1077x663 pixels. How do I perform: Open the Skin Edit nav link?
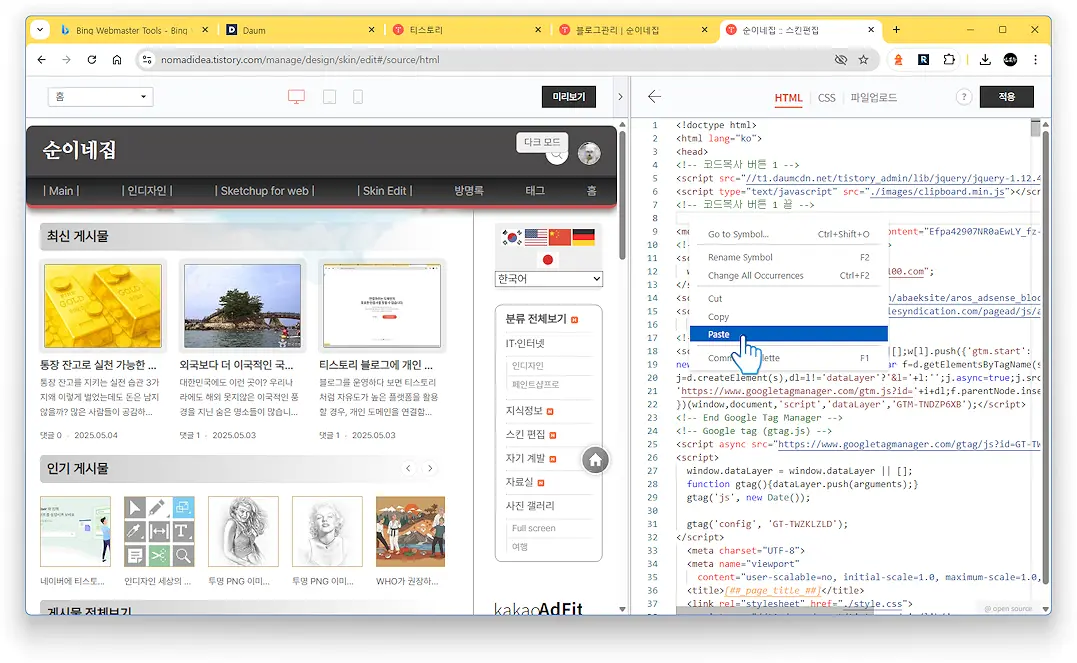tap(385, 191)
